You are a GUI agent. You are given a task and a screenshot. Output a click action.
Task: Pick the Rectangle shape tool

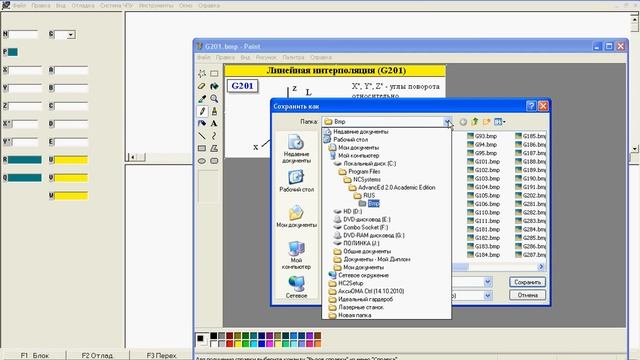[202, 149]
